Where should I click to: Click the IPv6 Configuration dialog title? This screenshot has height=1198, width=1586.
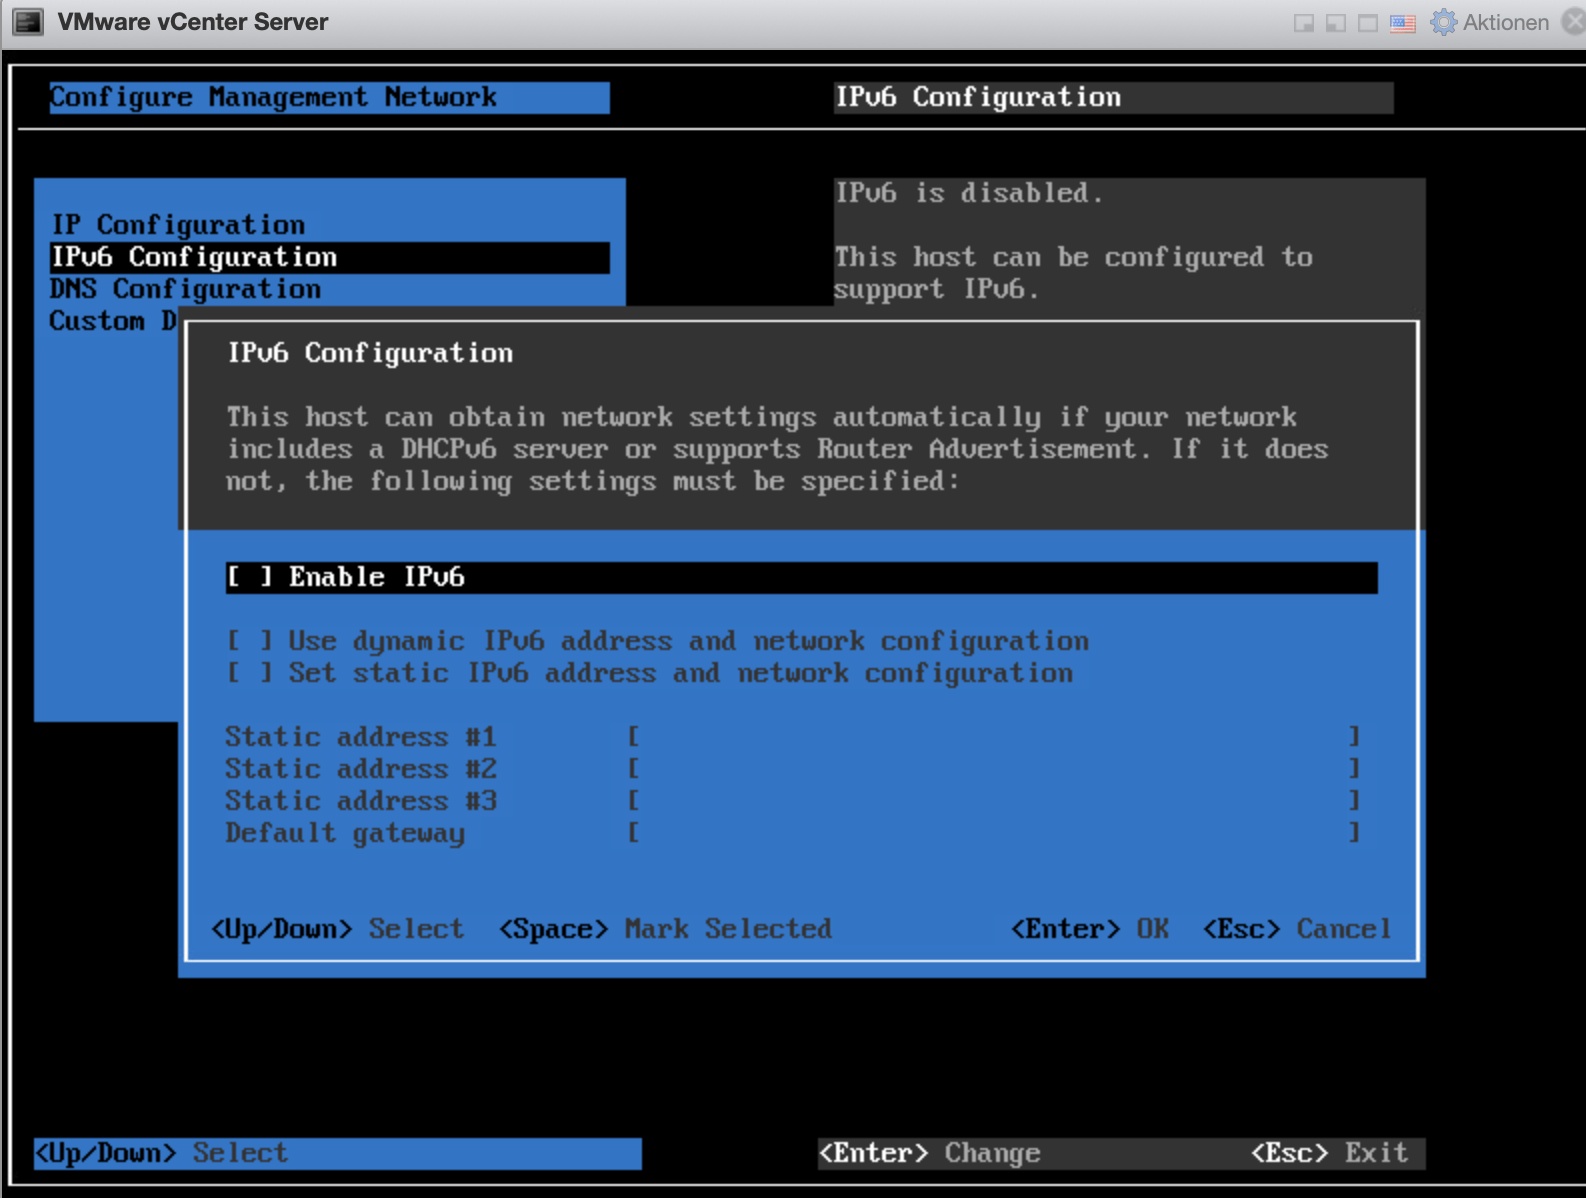[x=370, y=353]
